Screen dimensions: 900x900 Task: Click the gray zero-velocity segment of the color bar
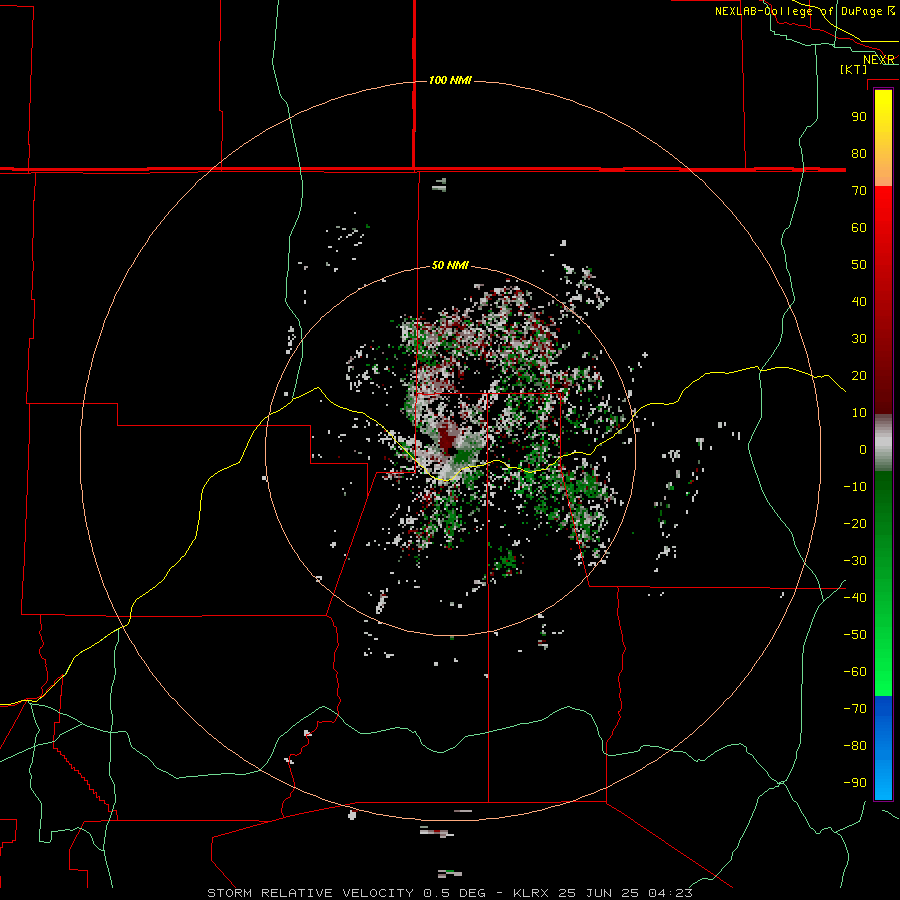(883, 443)
